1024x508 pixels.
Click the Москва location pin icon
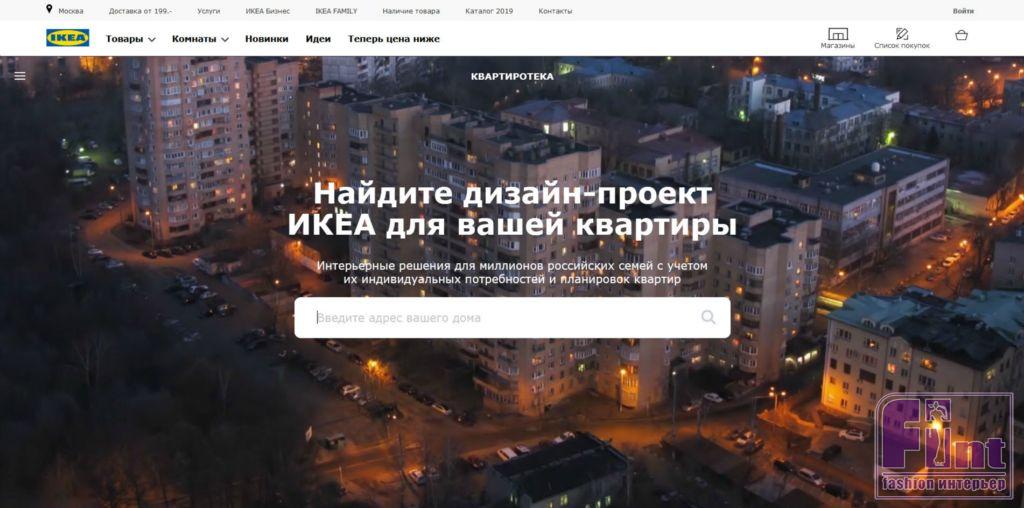click(x=49, y=9)
